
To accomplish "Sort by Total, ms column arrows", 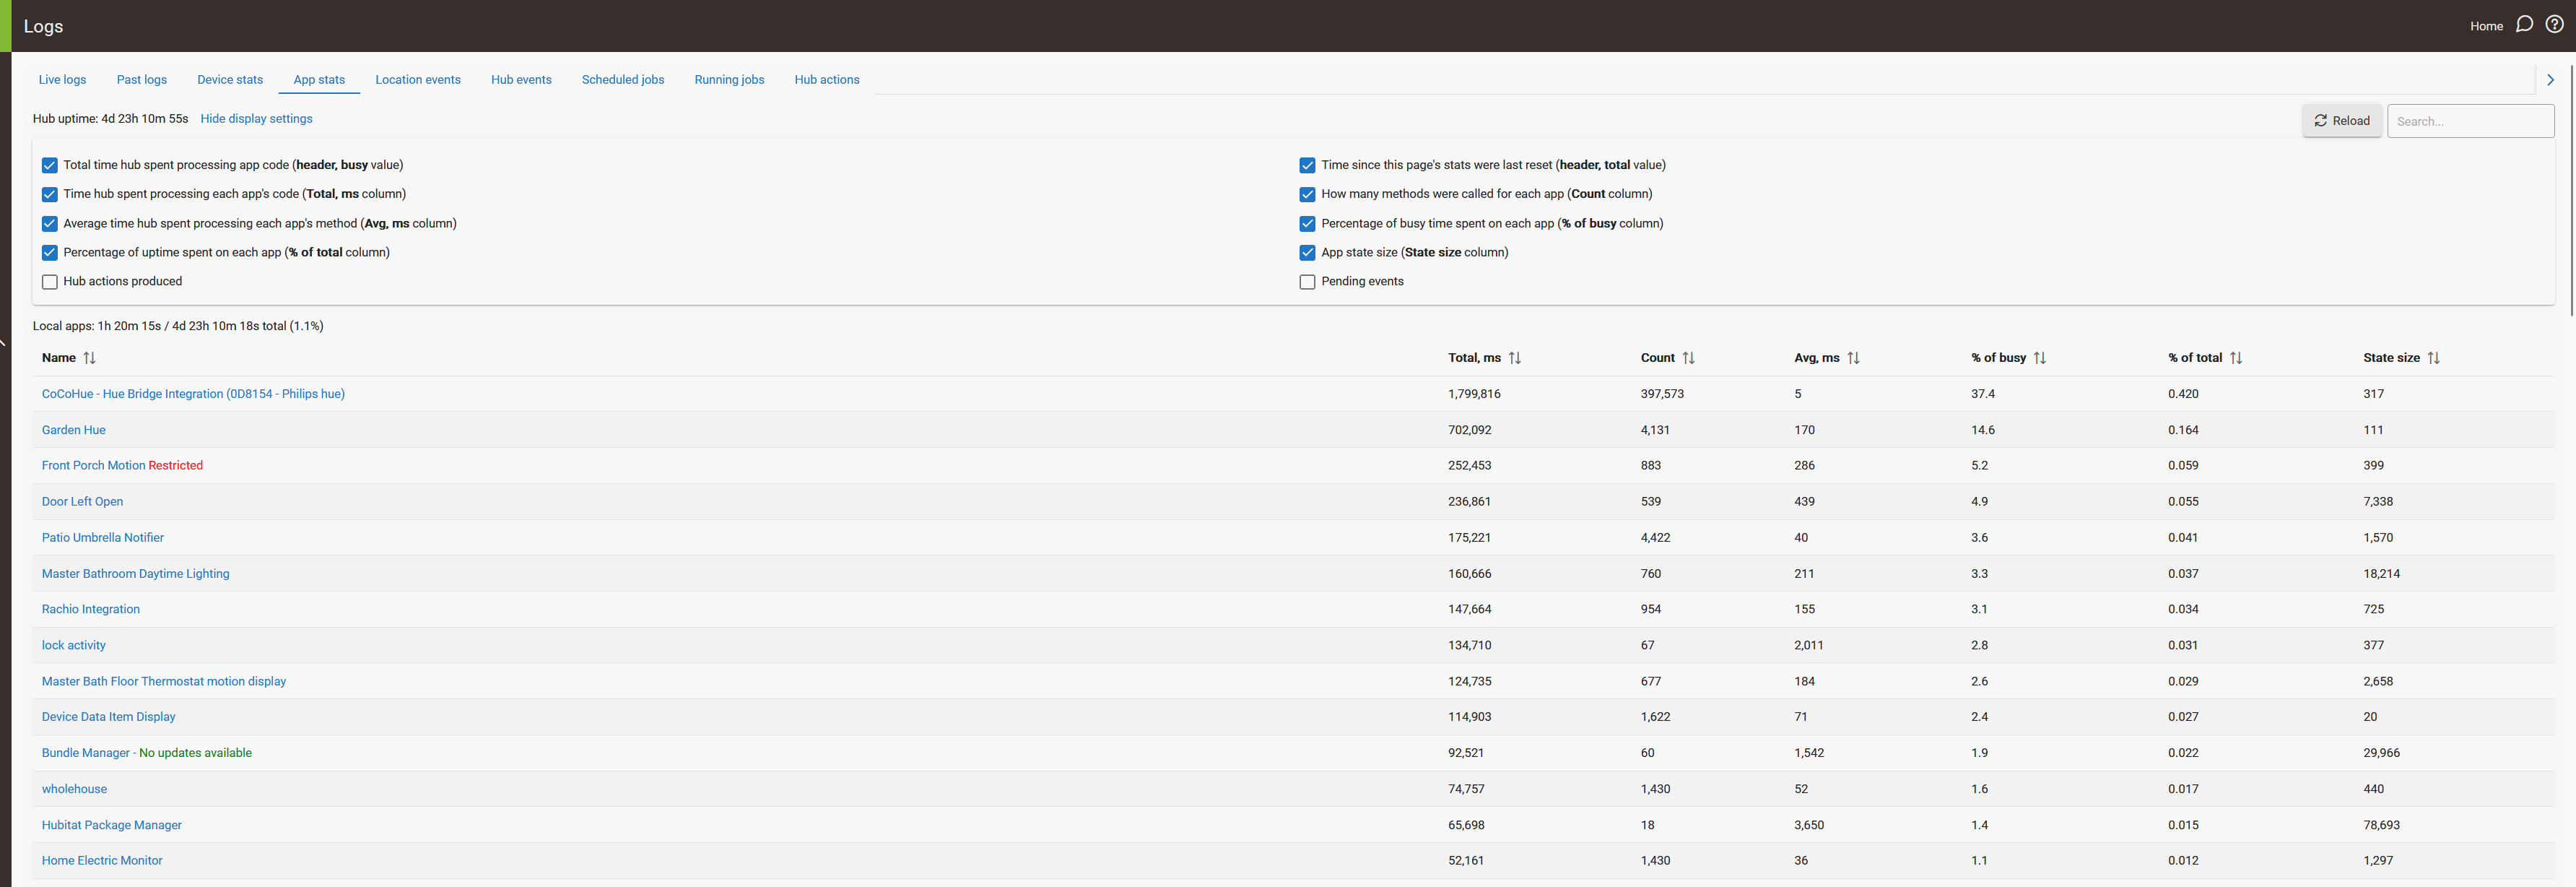I will coord(1514,358).
